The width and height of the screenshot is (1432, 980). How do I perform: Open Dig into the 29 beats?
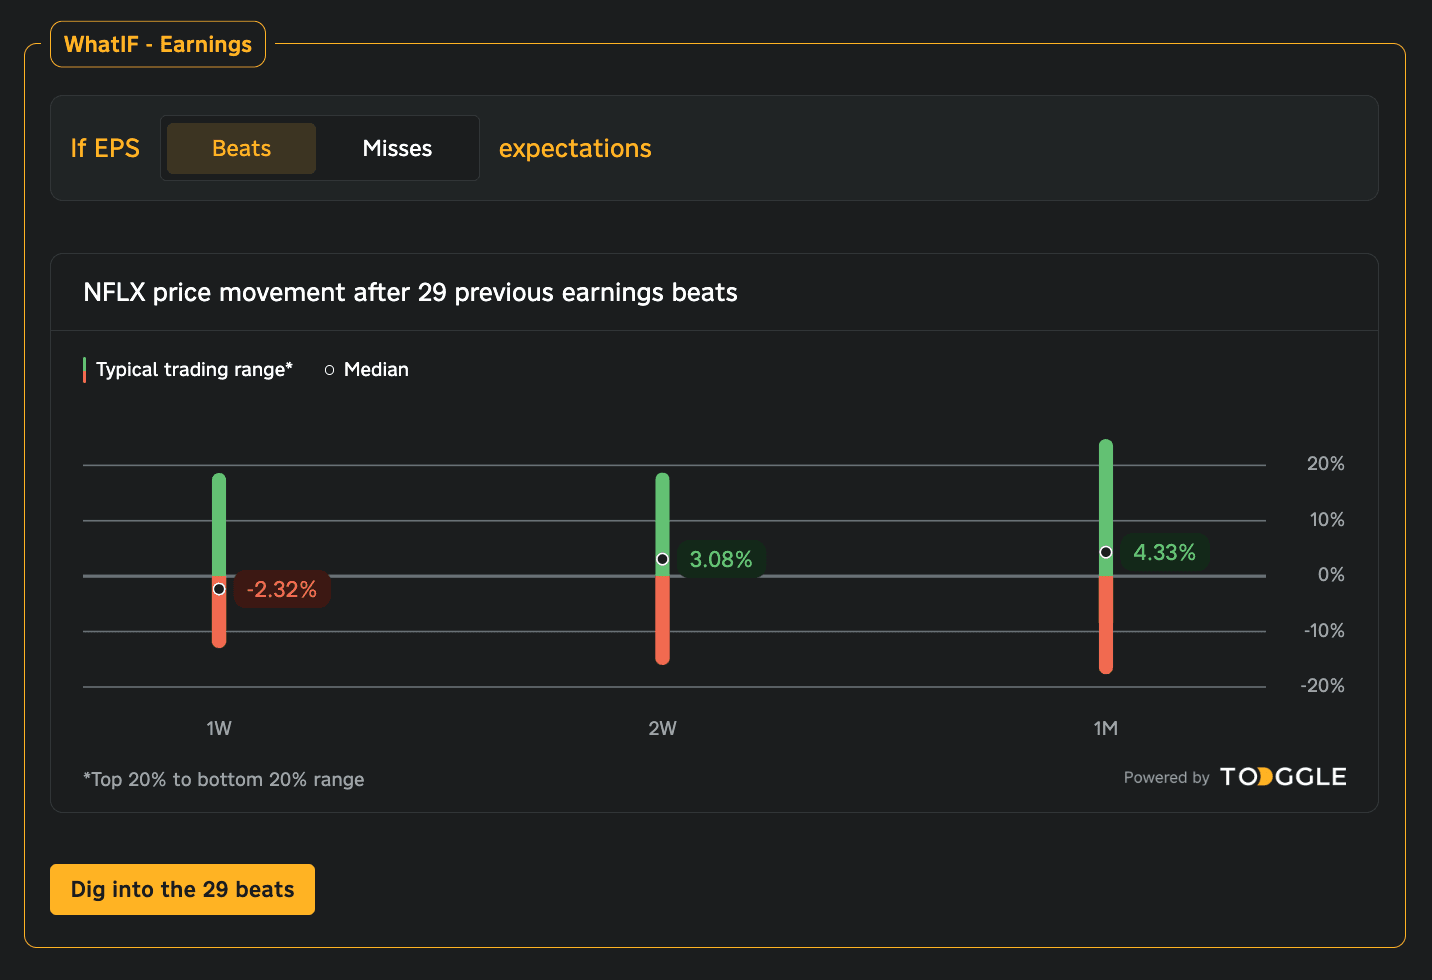pyautogui.click(x=182, y=889)
